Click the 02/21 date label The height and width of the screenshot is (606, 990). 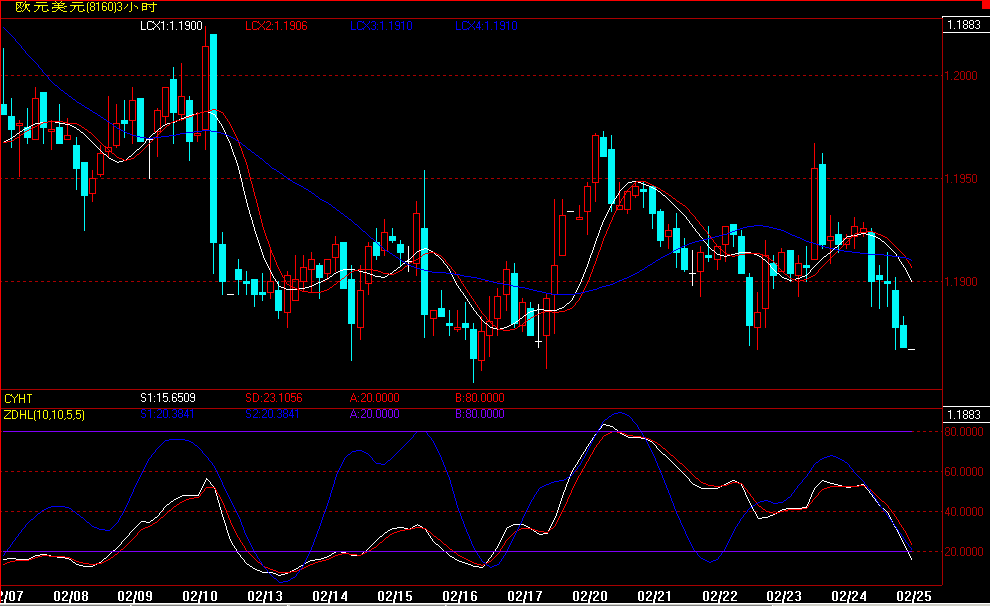click(x=655, y=596)
